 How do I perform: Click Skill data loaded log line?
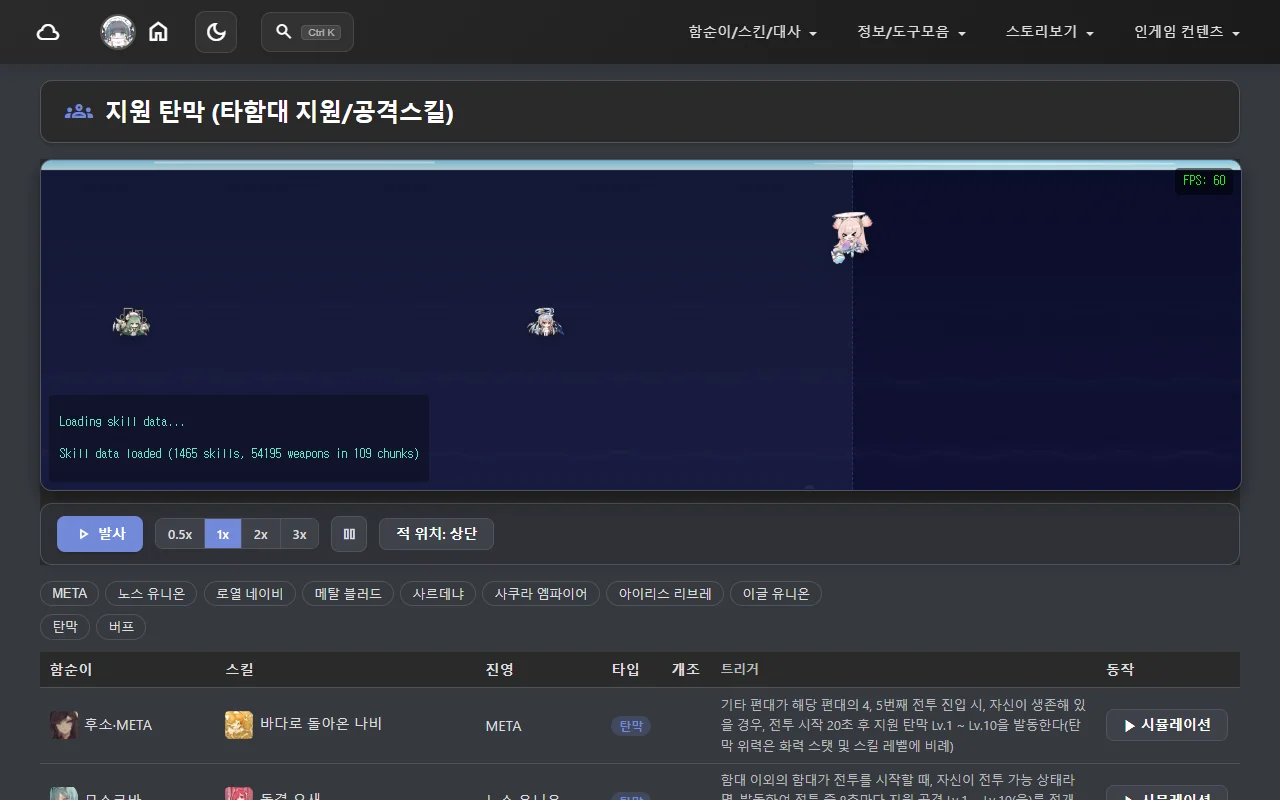(x=239, y=453)
